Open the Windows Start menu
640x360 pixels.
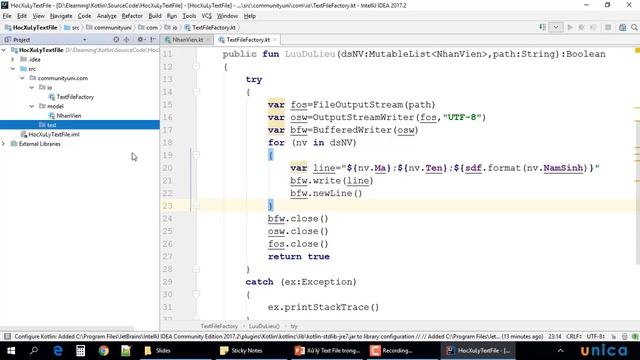[11, 351]
